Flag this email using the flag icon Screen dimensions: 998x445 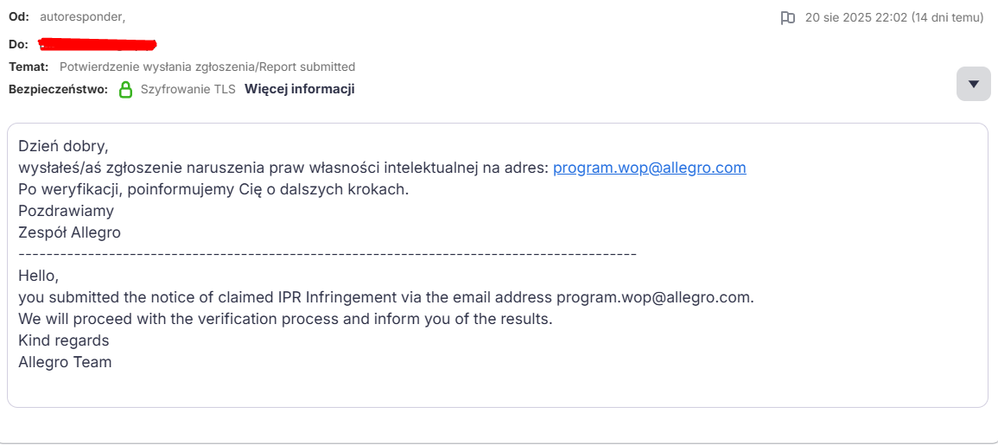pyautogui.click(x=787, y=18)
